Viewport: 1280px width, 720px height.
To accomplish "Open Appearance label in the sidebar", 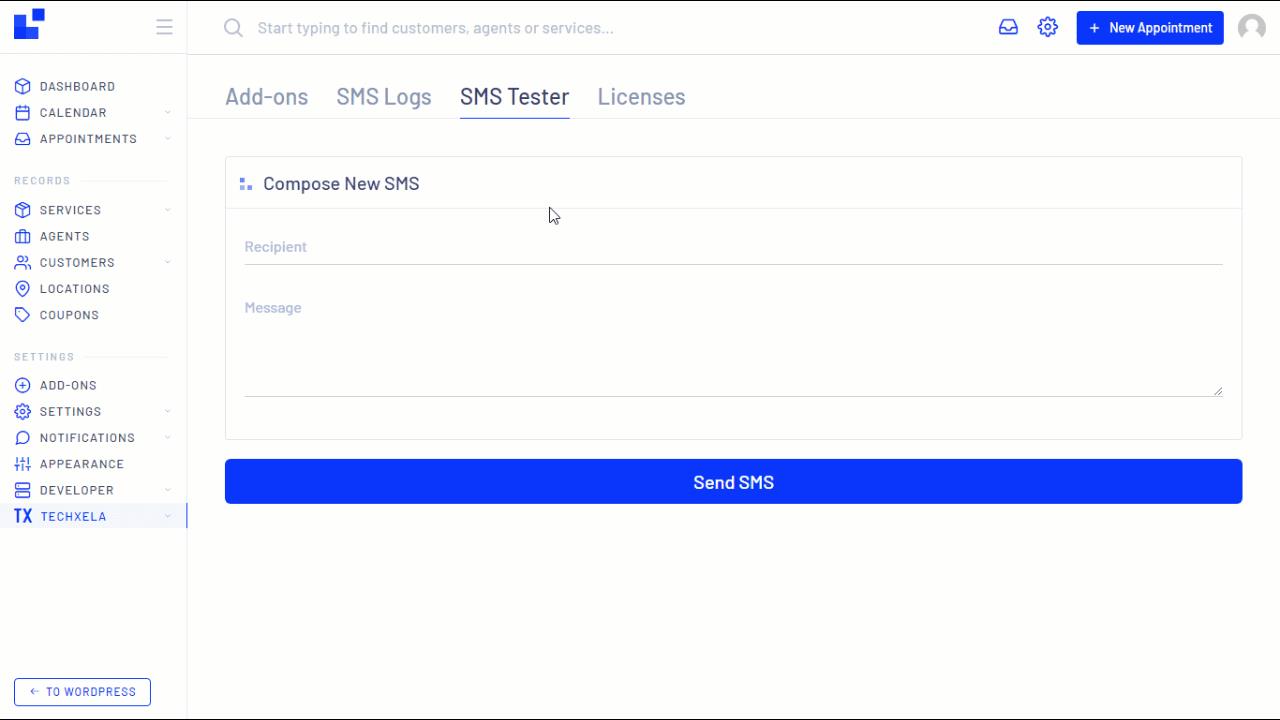I will click(x=82, y=464).
